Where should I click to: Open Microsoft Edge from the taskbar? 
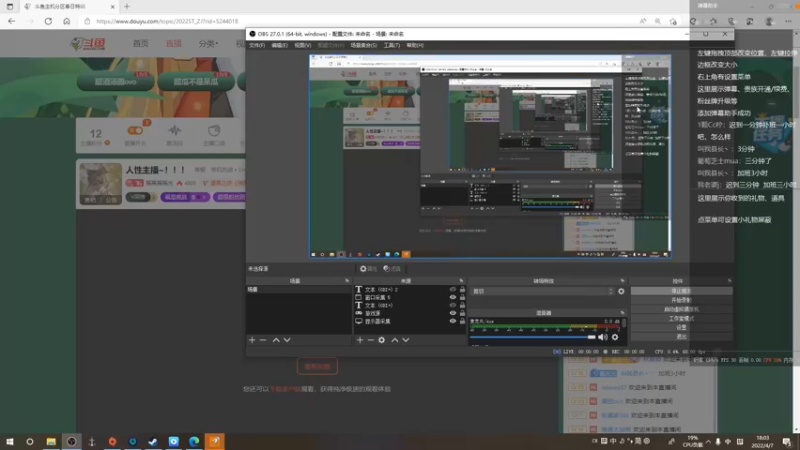pyautogui.click(x=194, y=442)
